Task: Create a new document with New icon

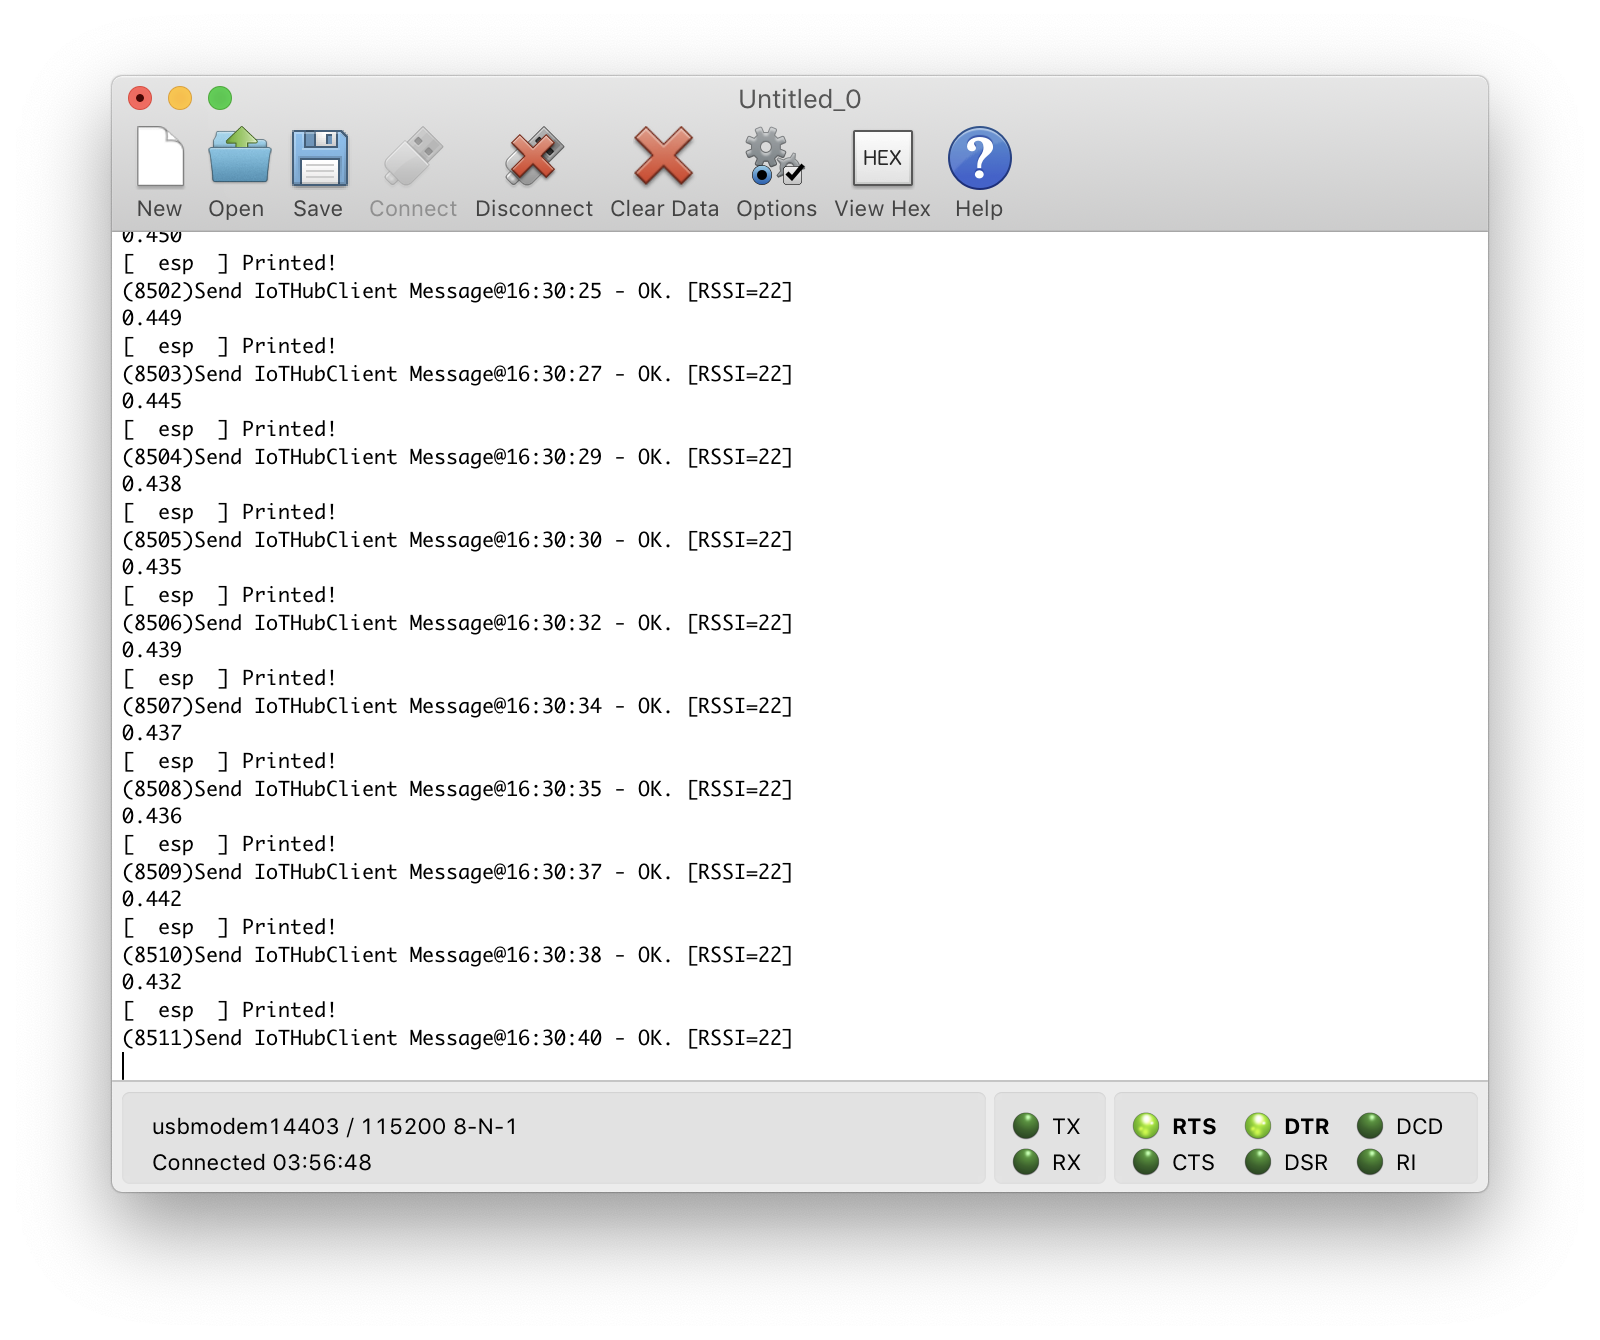Action: click(x=160, y=157)
